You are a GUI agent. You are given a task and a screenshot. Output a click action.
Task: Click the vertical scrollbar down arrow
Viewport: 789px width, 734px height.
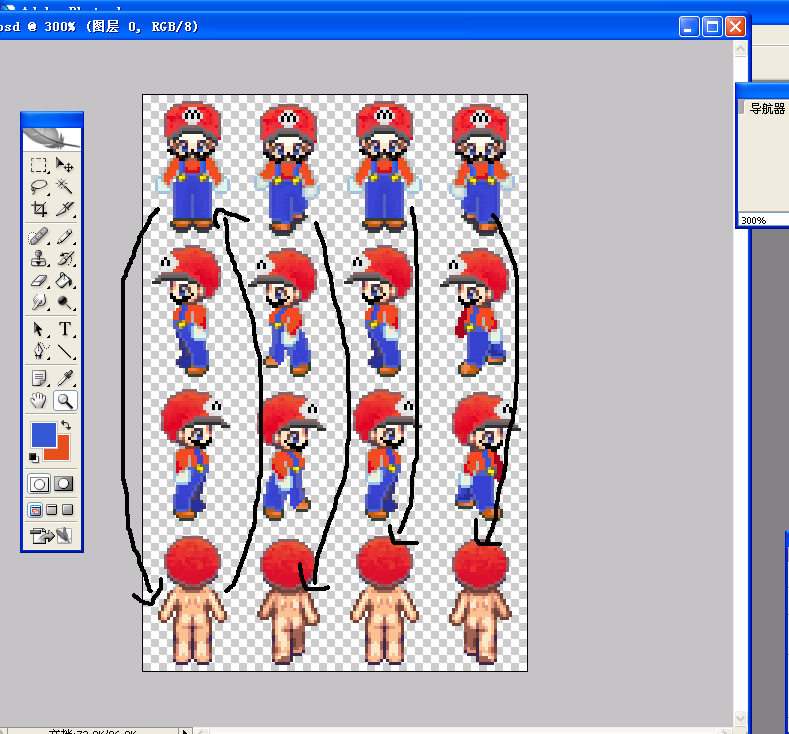tap(740, 718)
